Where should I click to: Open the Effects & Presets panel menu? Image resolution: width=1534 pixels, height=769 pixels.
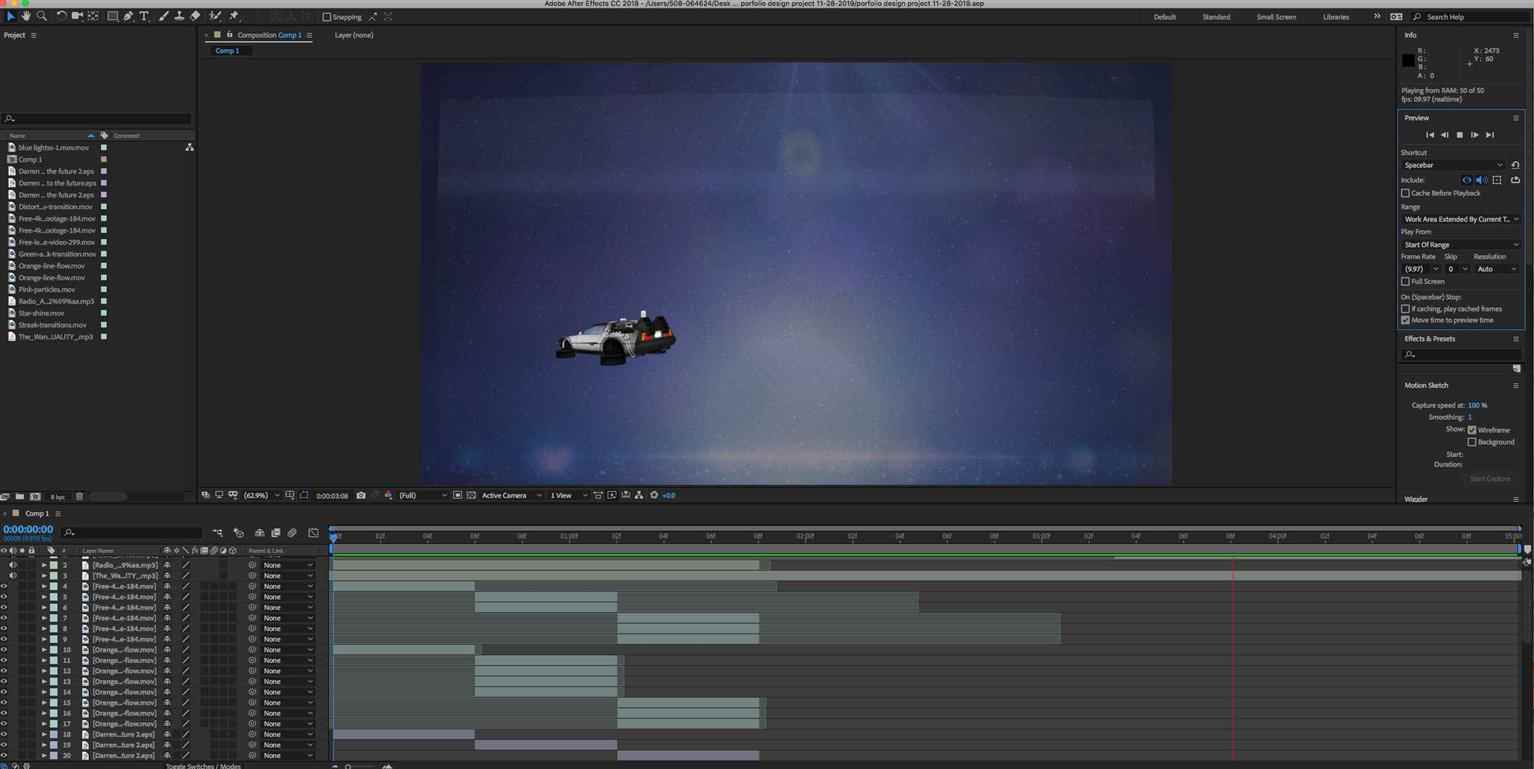1515,339
